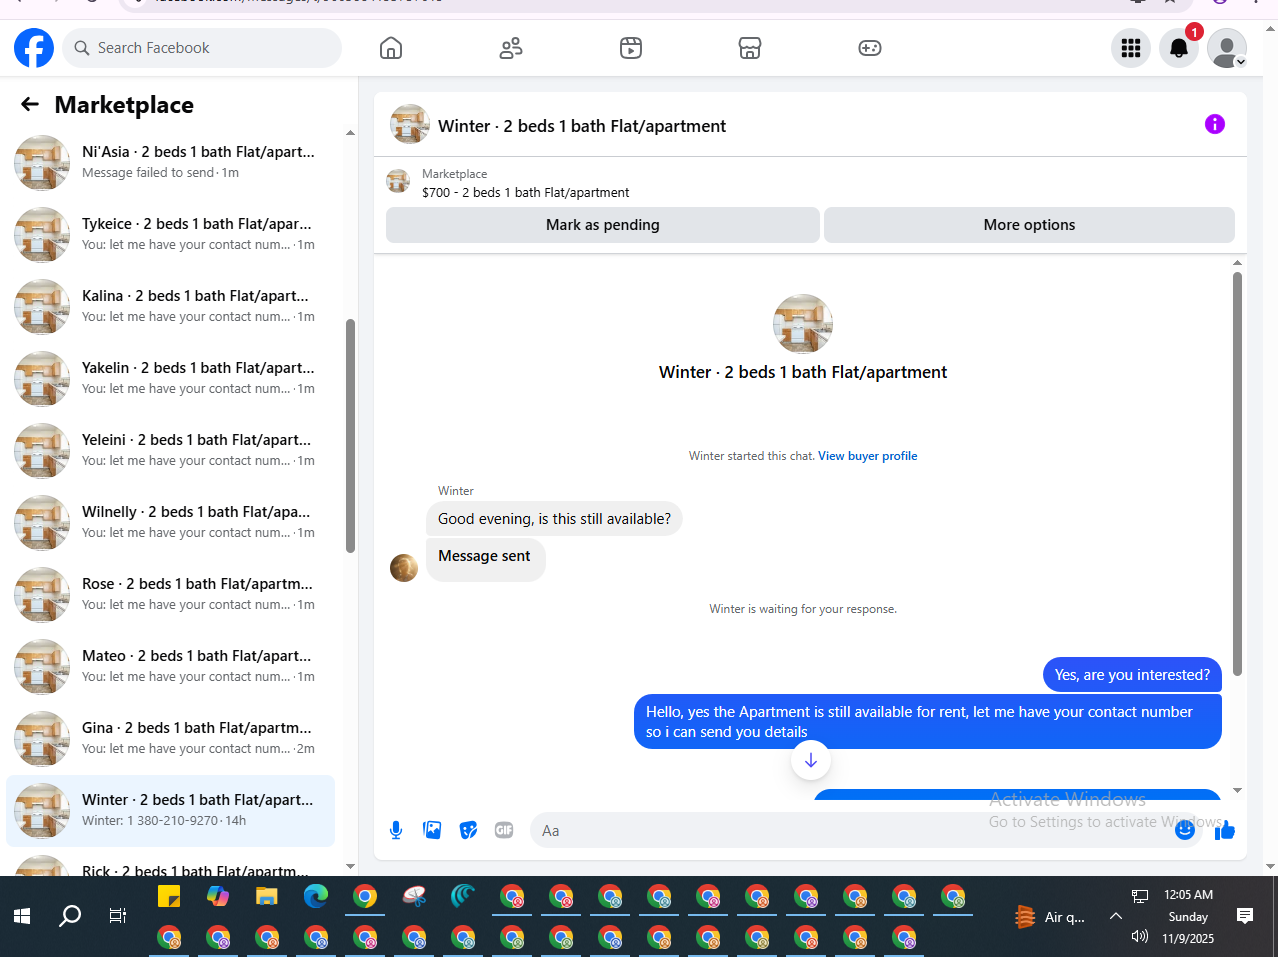Click the voice clip microphone icon
1278x957 pixels.
tap(396, 830)
